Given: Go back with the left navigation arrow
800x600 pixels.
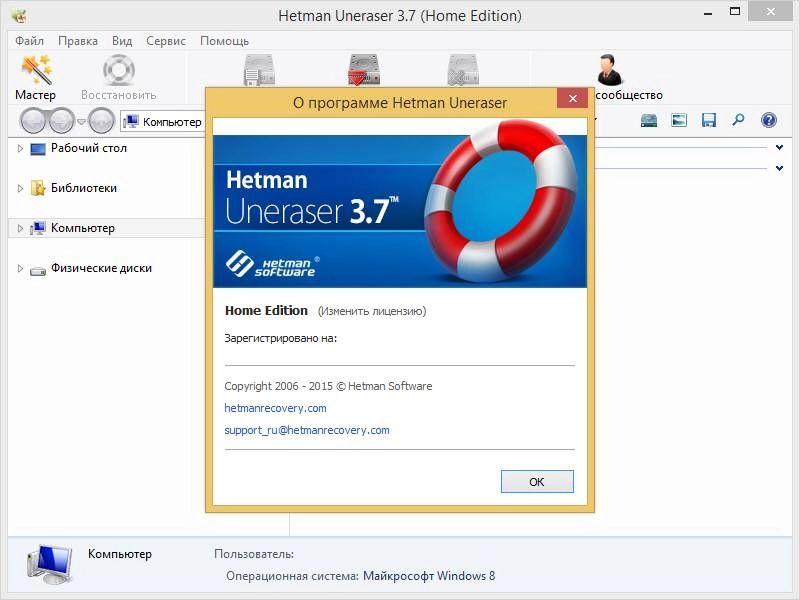Looking at the screenshot, I should (33, 121).
